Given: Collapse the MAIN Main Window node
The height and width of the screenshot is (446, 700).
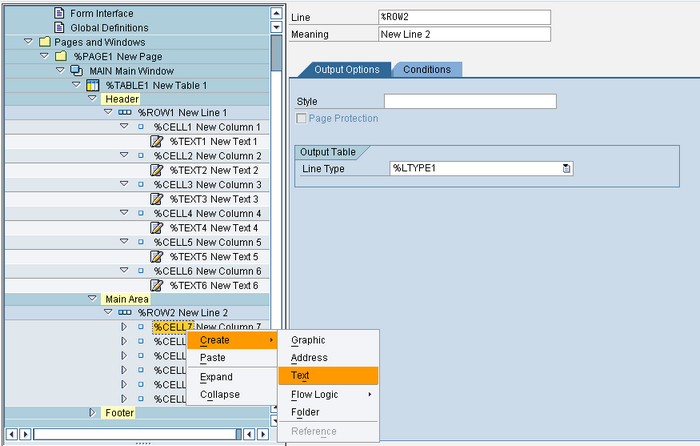Looking at the screenshot, I should (60, 70).
